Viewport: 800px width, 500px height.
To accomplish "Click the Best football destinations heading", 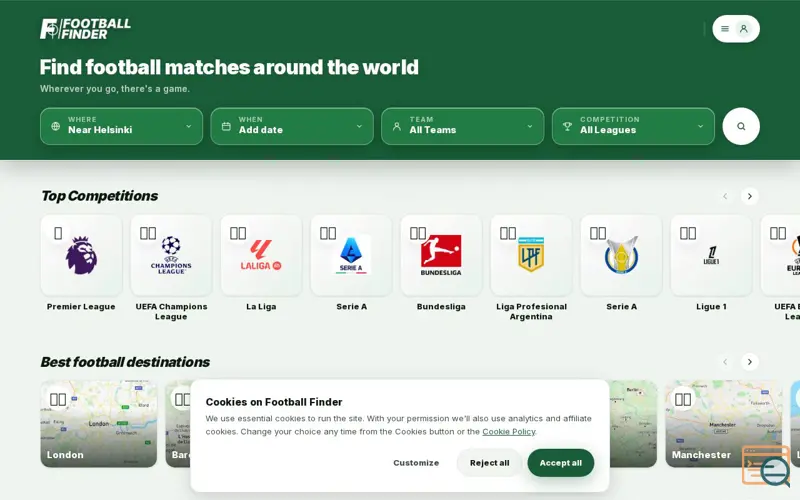I will click(x=126, y=362).
